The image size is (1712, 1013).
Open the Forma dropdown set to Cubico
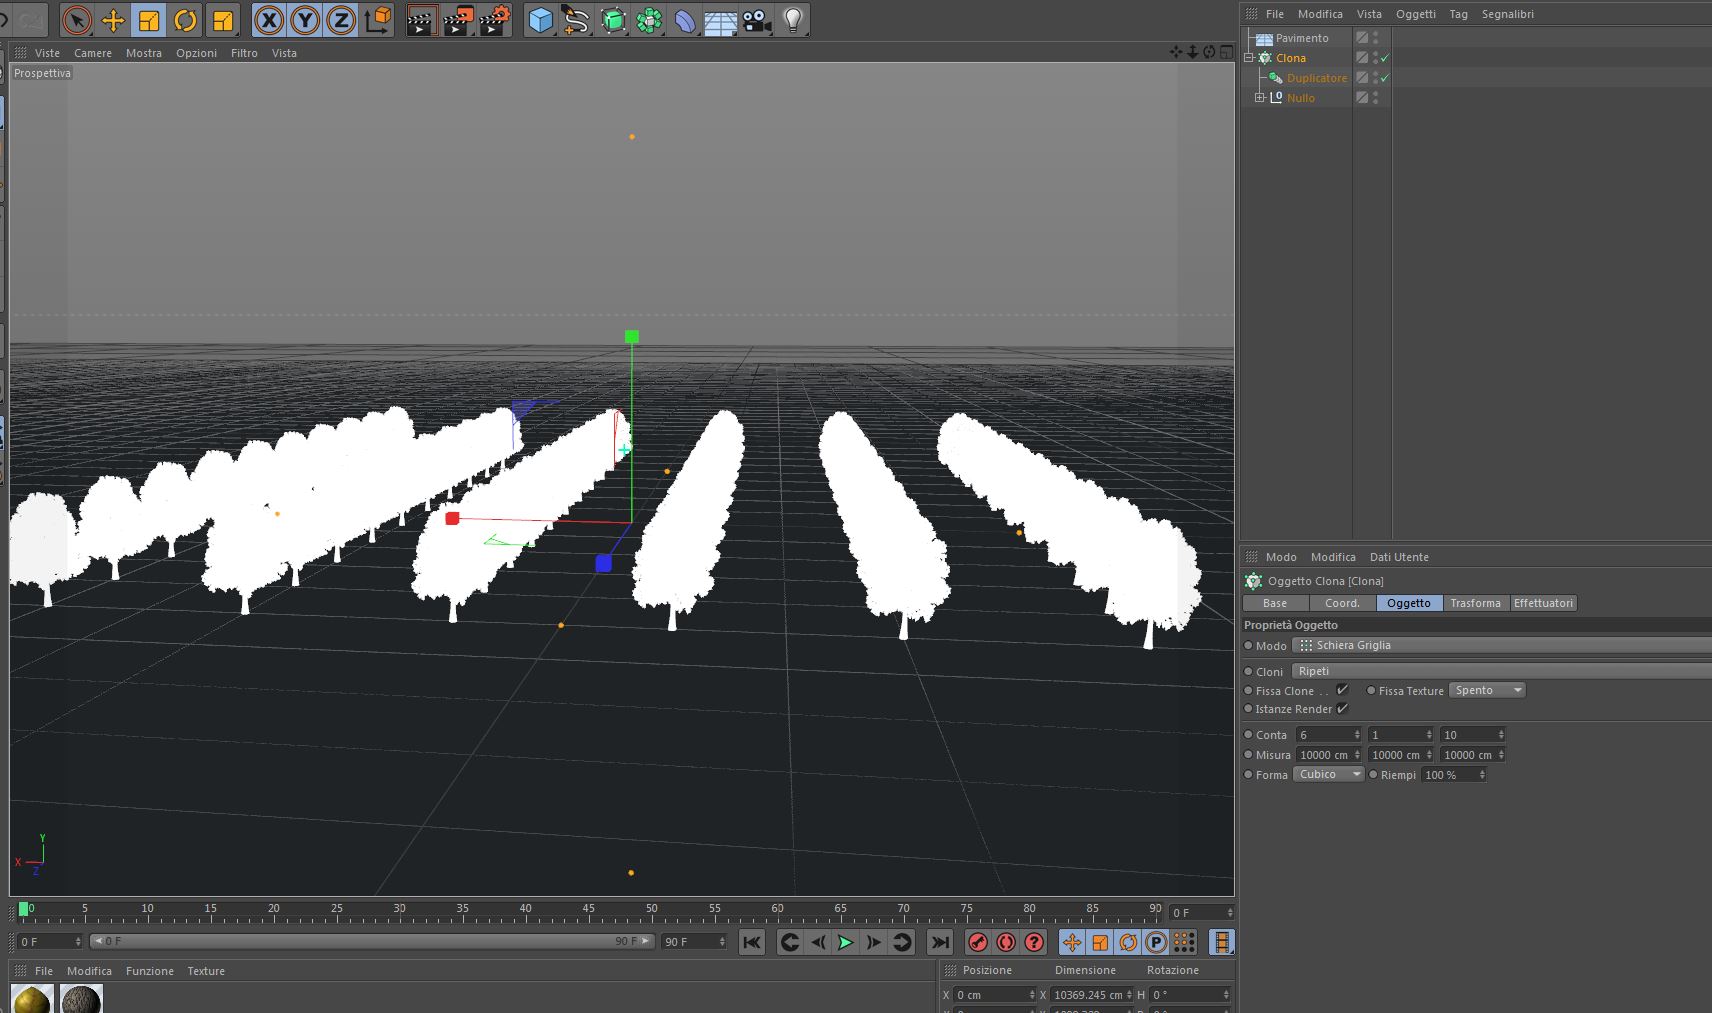point(1329,774)
